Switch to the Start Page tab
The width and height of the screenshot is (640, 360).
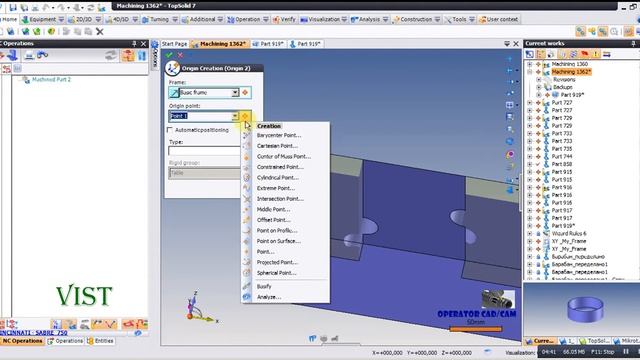(174, 44)
